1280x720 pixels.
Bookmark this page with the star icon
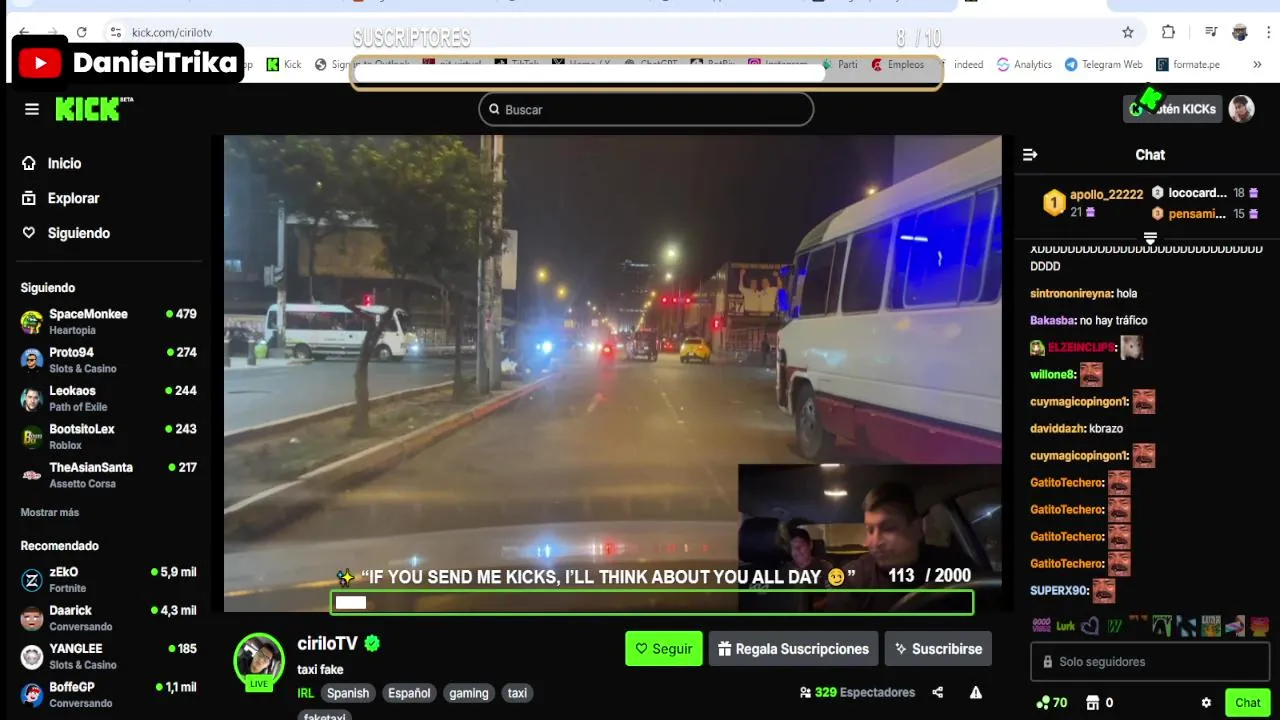pyautogui.click(x=1128, y=32)
